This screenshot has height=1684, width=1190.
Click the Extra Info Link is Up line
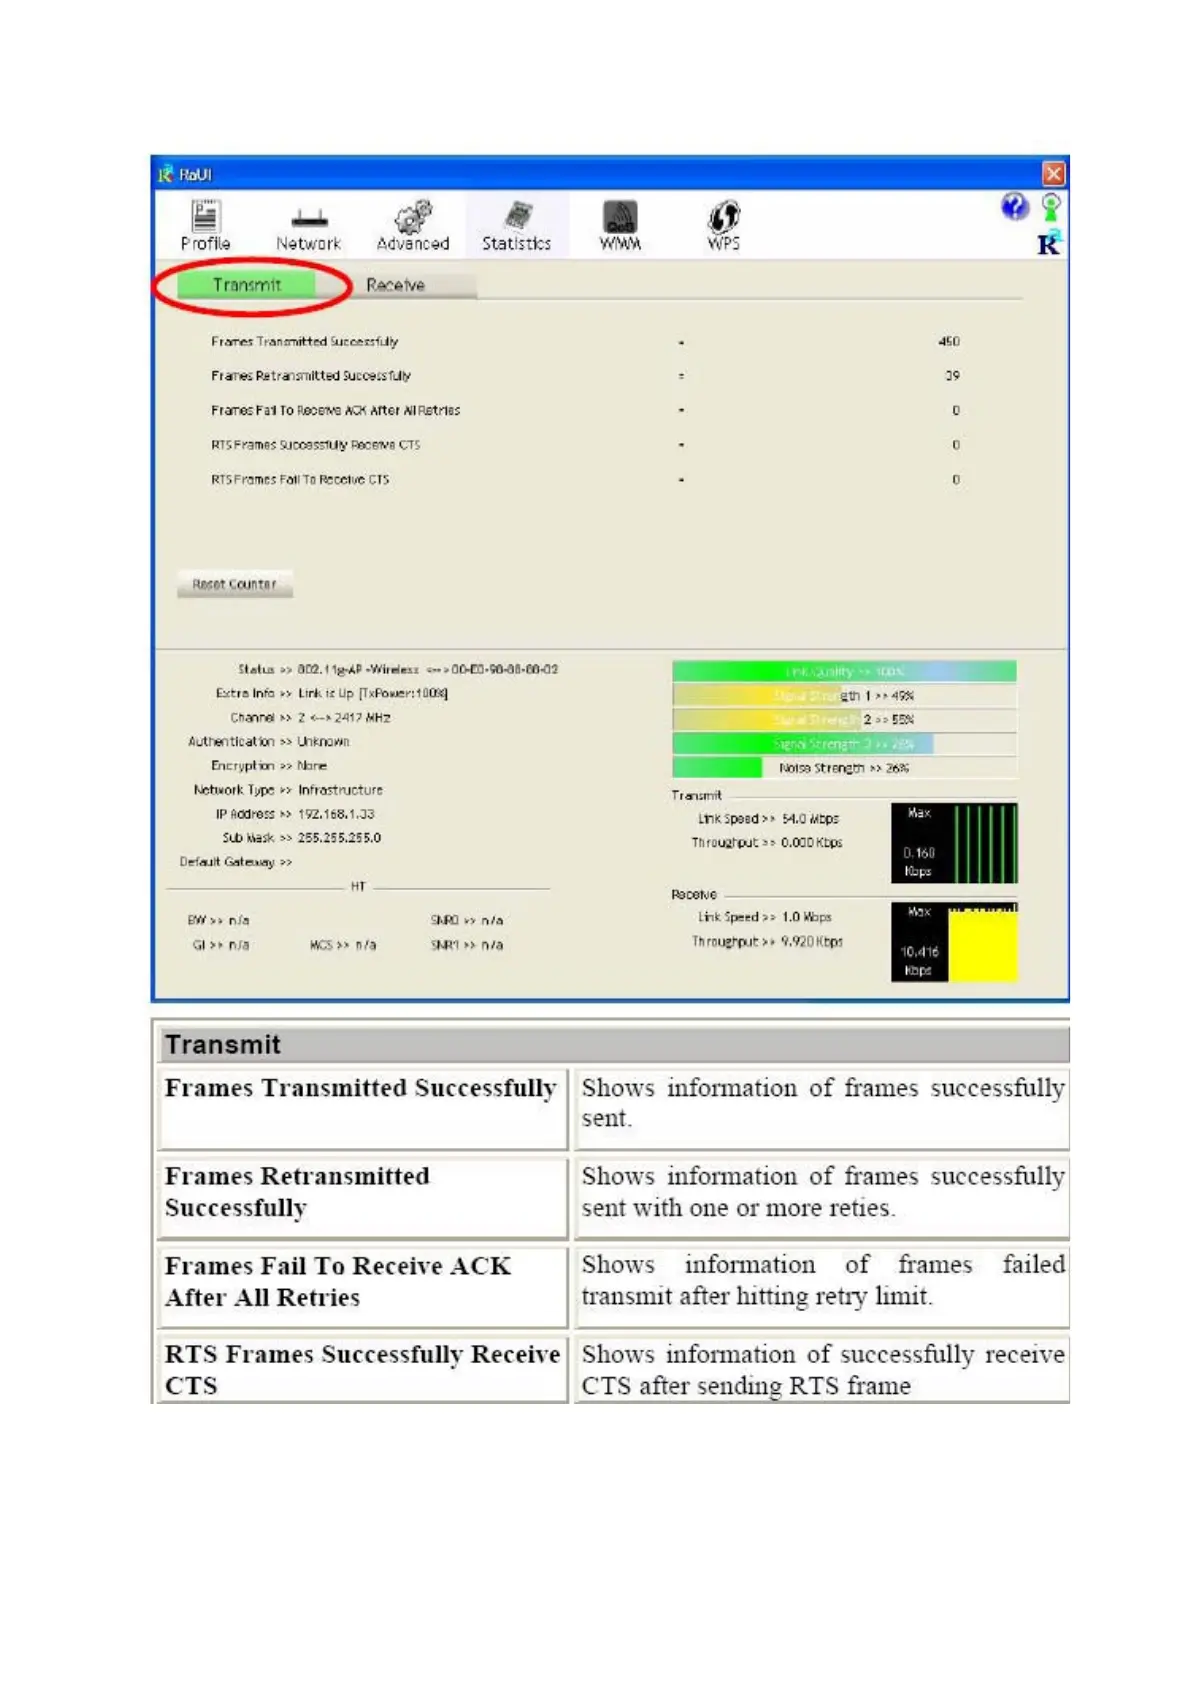click(332, 693)
